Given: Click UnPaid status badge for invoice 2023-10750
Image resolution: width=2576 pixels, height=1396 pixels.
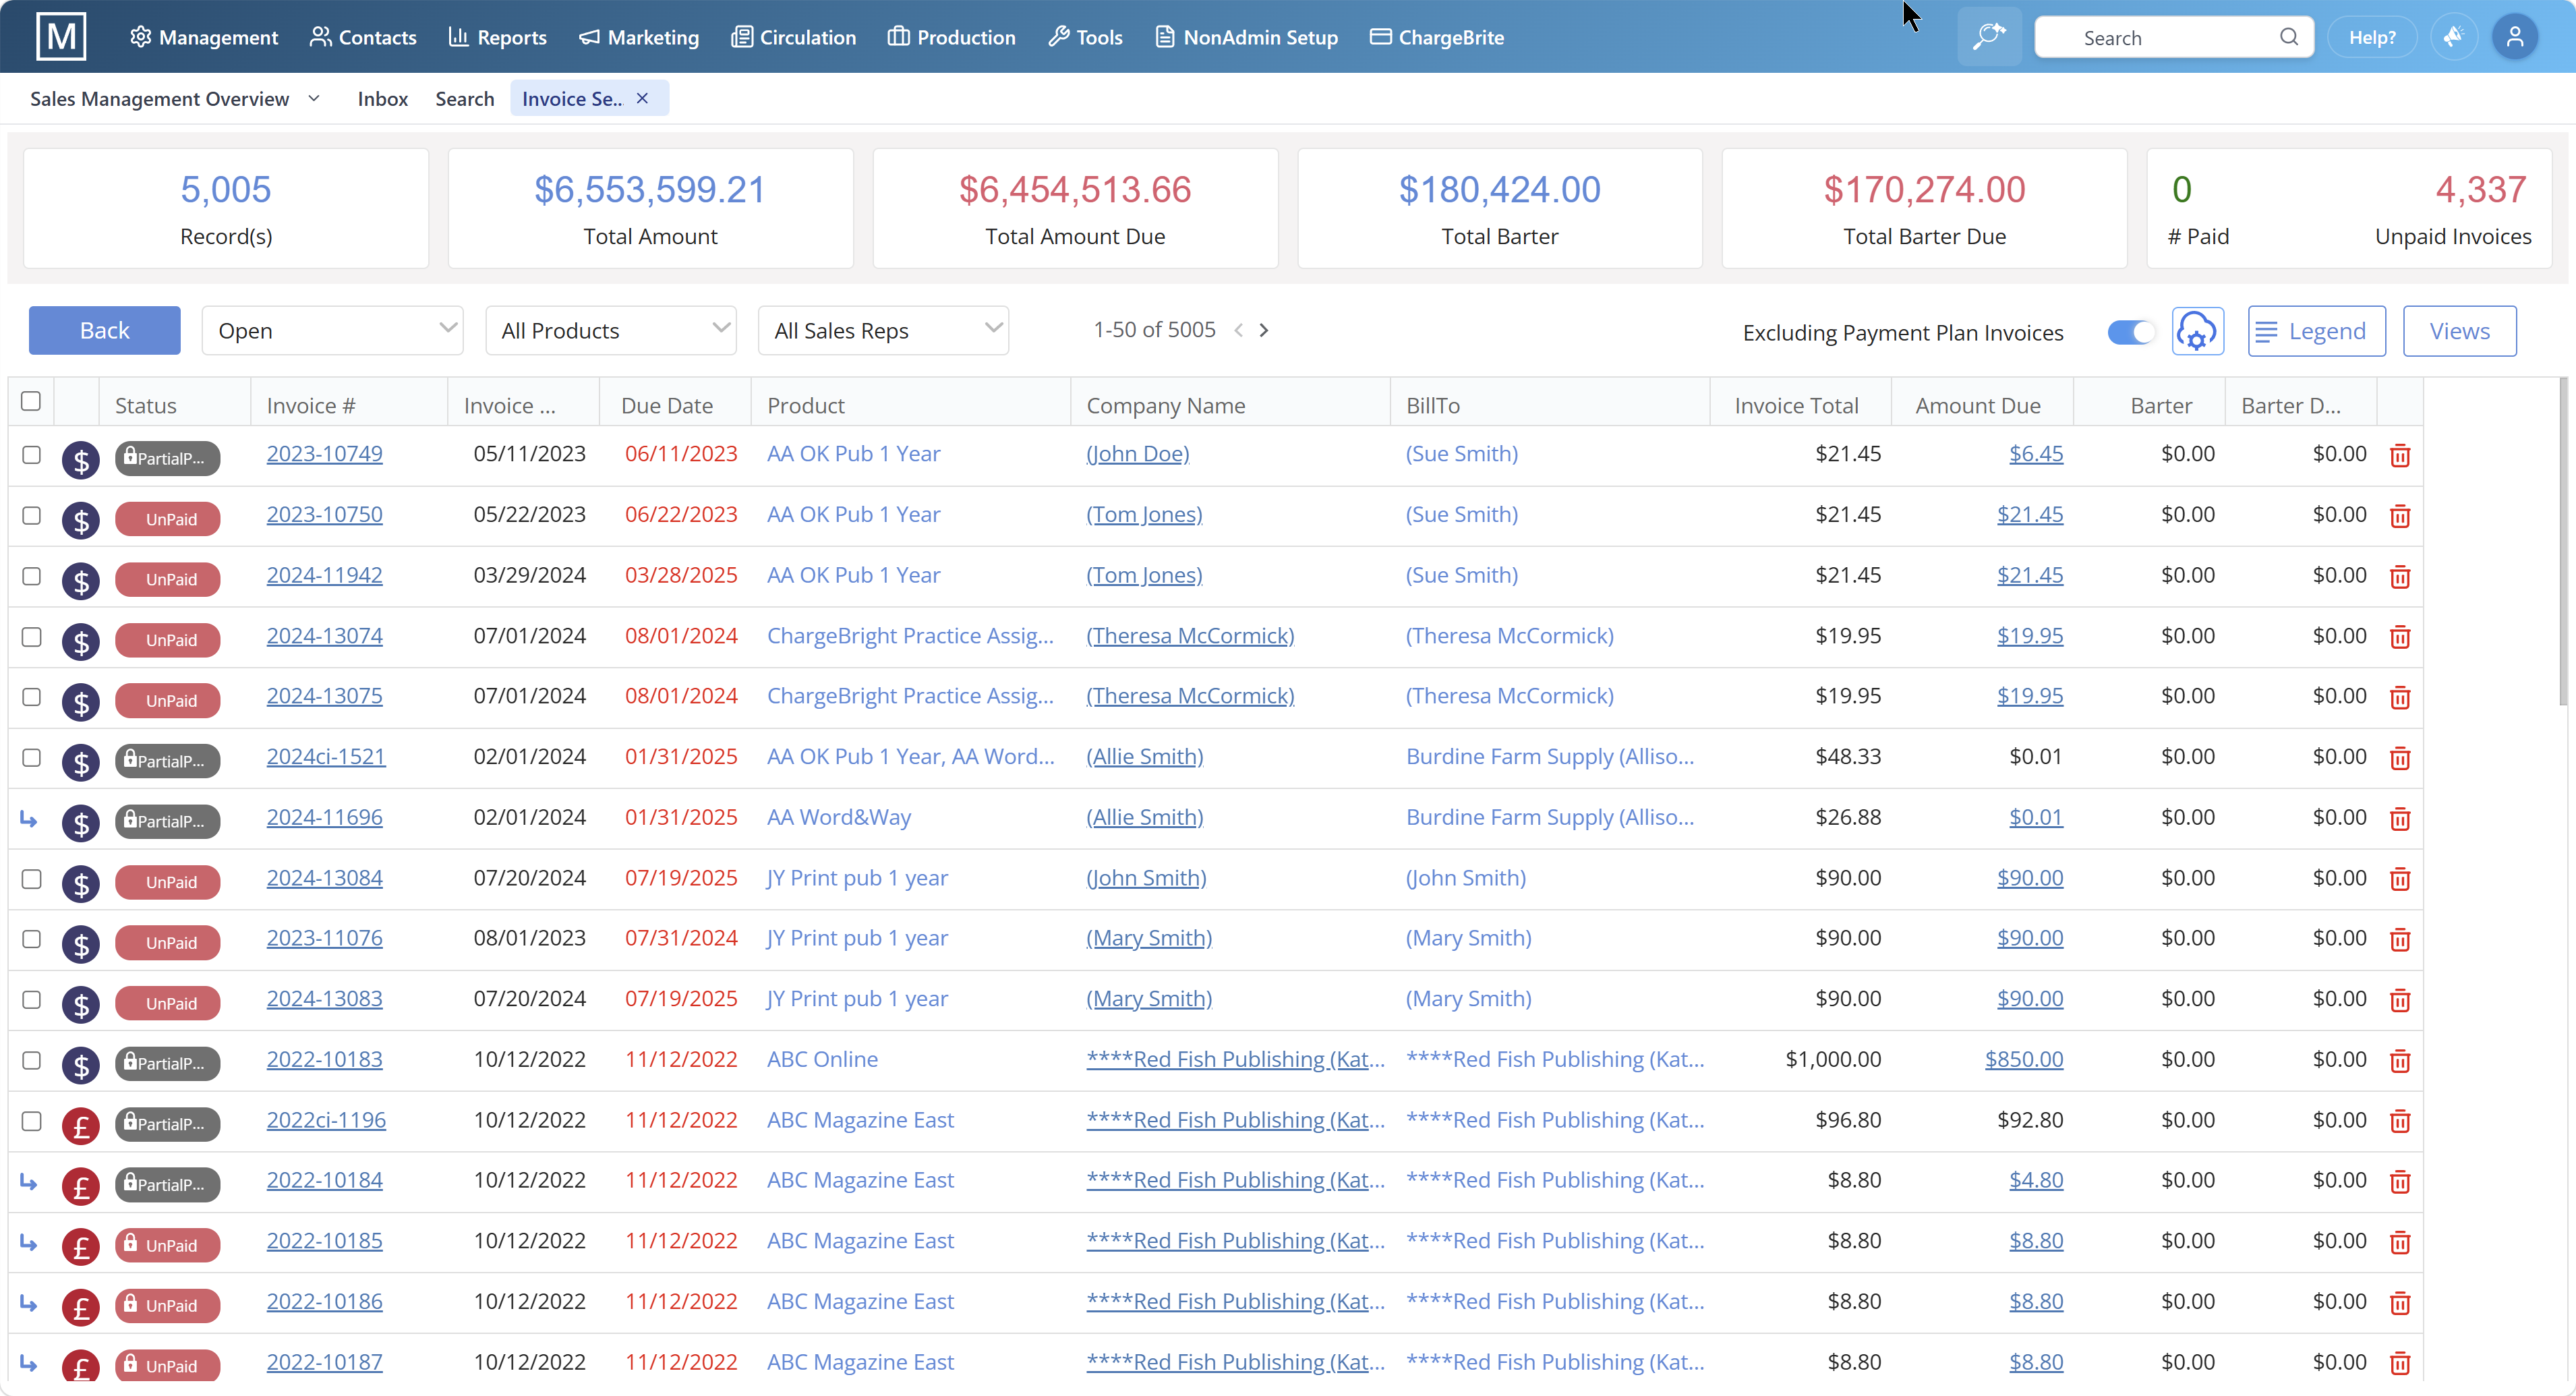Looking at the screenshot, I should click(167, 519).
